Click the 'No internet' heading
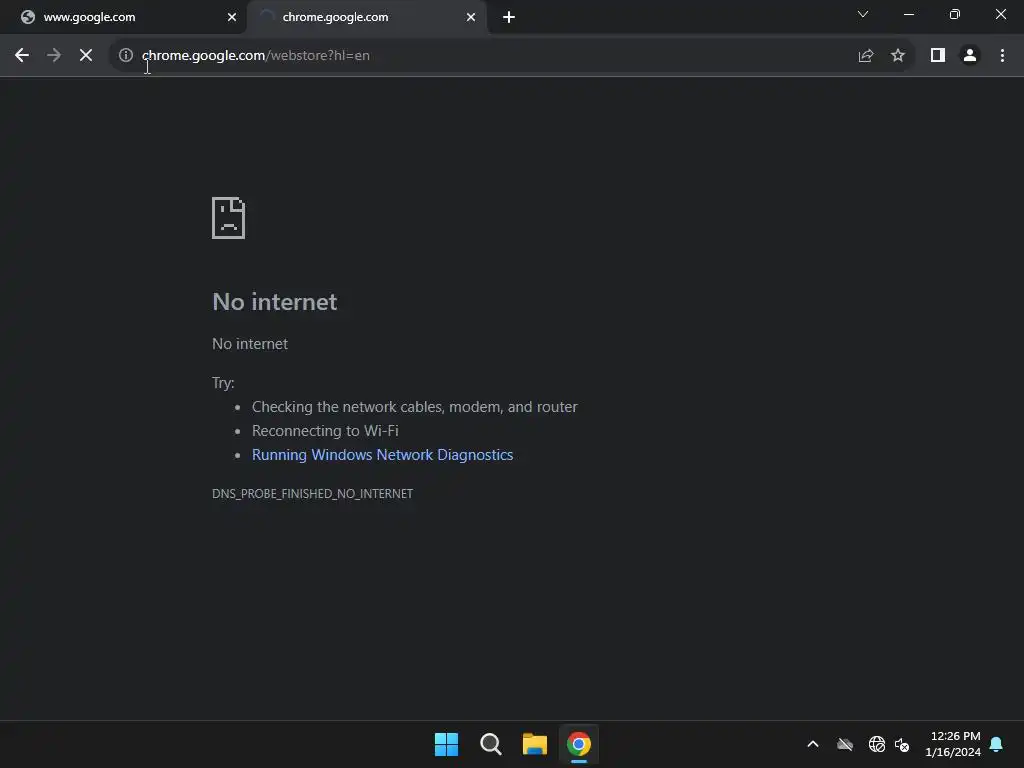This screenshot has width=1024, height=768. click(275, 302)
